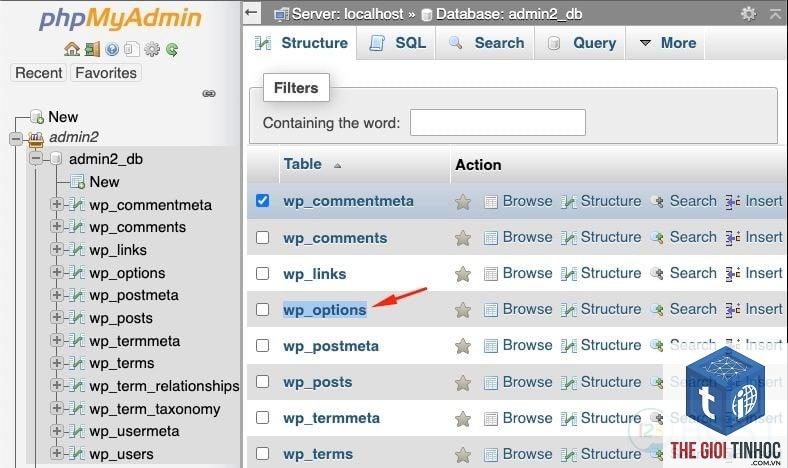Click the log out door icon
The image size is (788, 468).
click(x=92, y=49)
